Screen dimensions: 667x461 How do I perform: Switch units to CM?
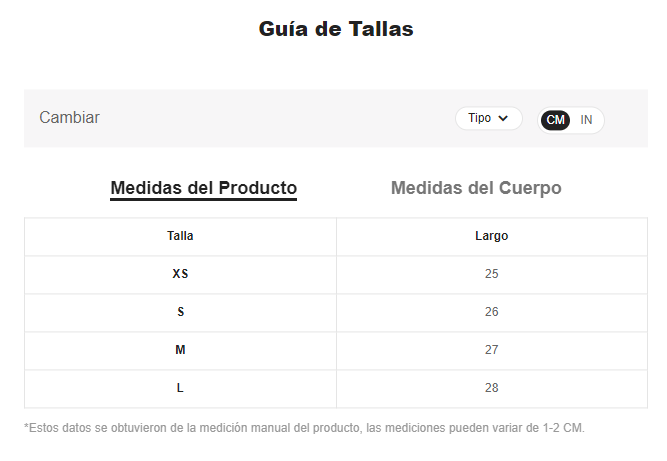point(555,120)
